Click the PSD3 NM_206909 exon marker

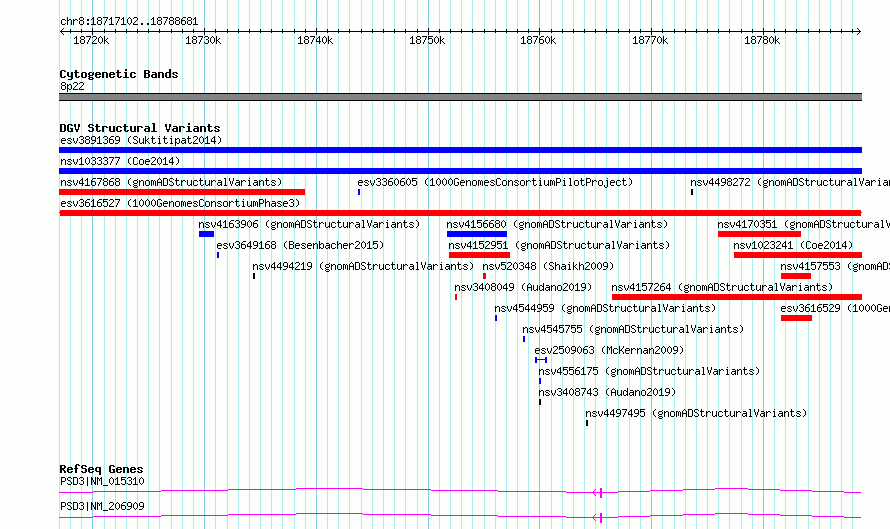tap(601, 518)
